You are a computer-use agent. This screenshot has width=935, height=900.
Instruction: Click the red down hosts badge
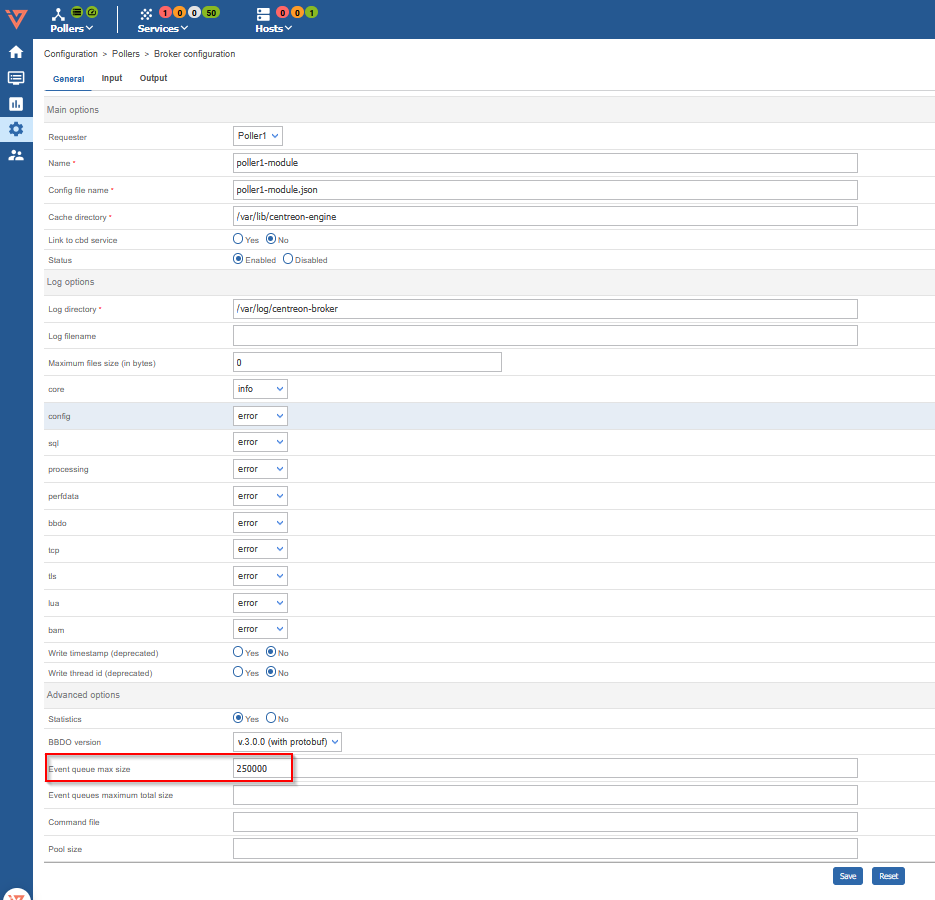tap(283, 13)
